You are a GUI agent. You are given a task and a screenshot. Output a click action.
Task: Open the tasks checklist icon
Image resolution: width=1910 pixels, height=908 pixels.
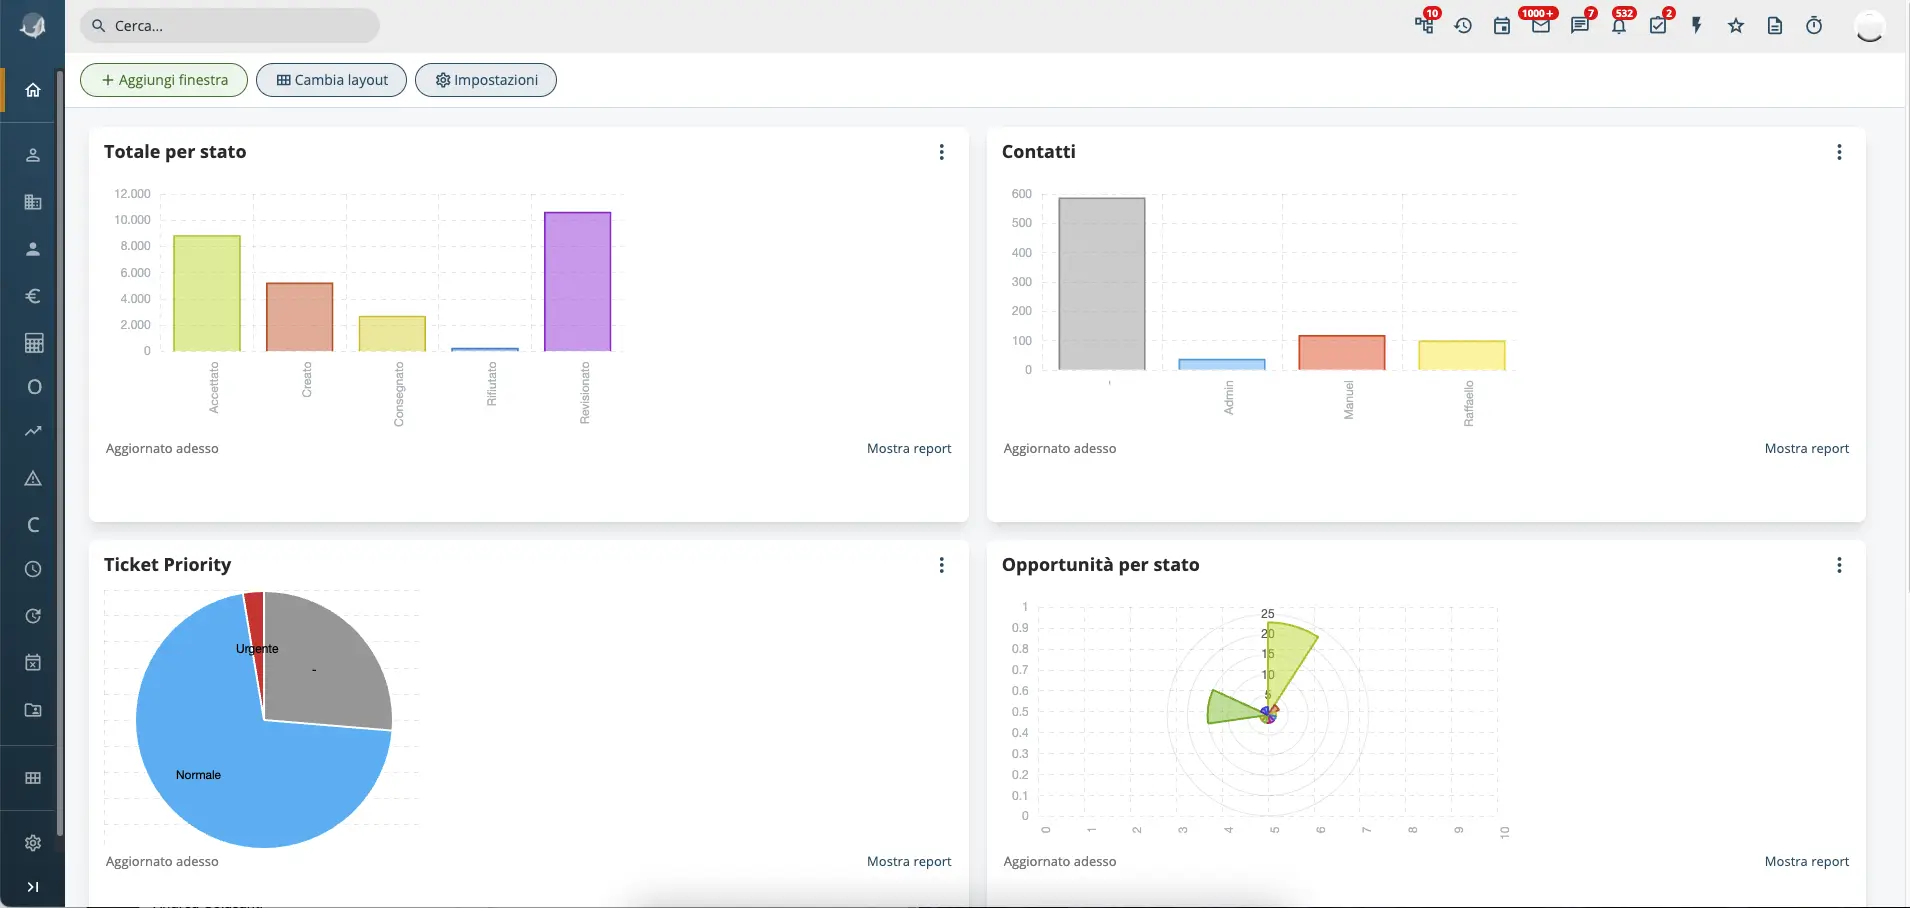point(1657,27)
